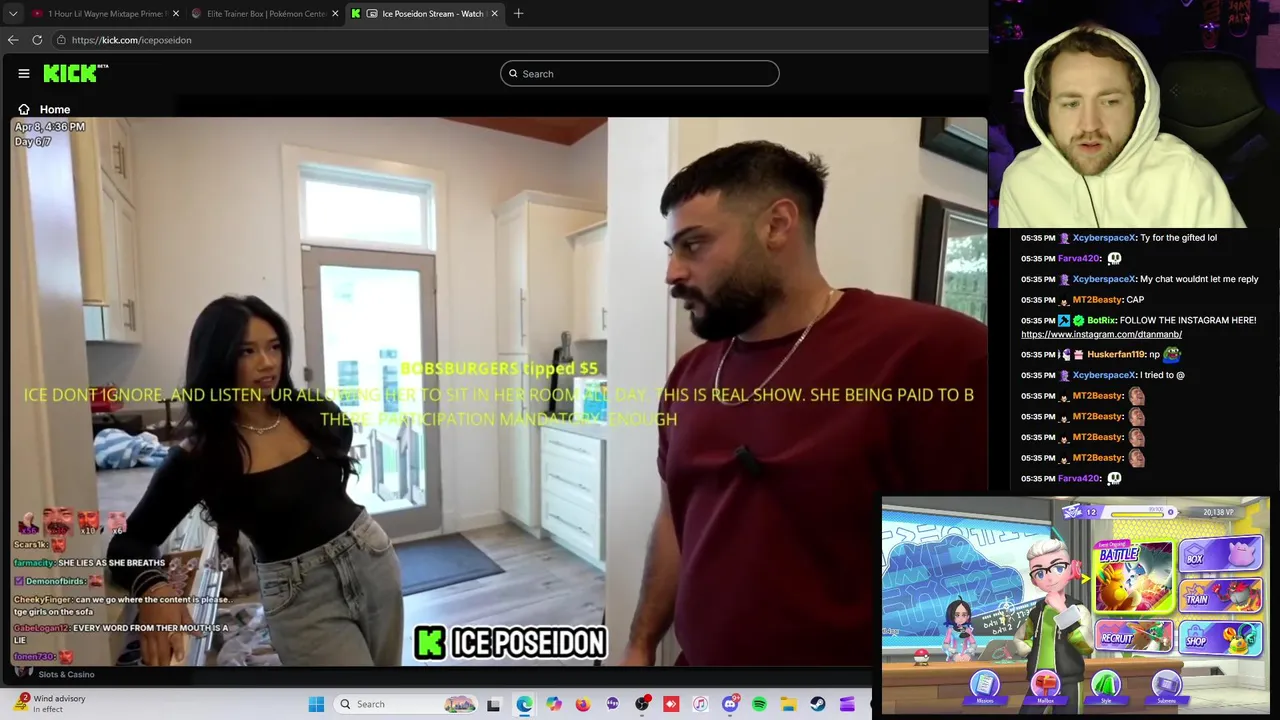Close the Ice Poseidon Stream tab

[494, 14]
